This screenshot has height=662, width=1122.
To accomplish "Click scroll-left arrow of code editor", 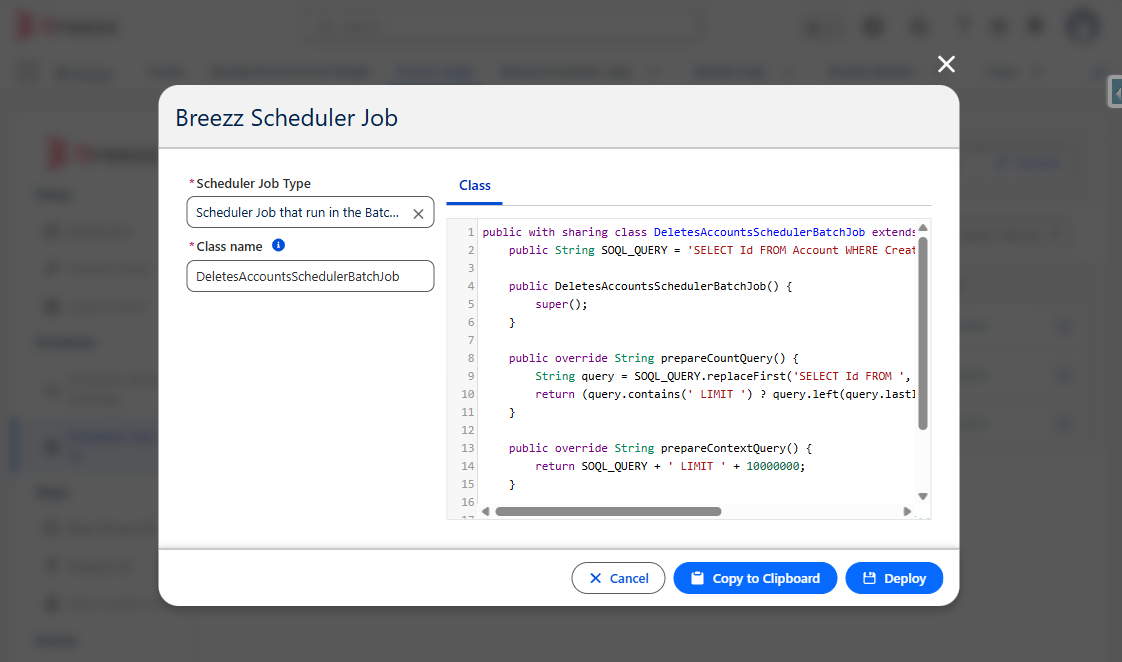I will (486, 511).
